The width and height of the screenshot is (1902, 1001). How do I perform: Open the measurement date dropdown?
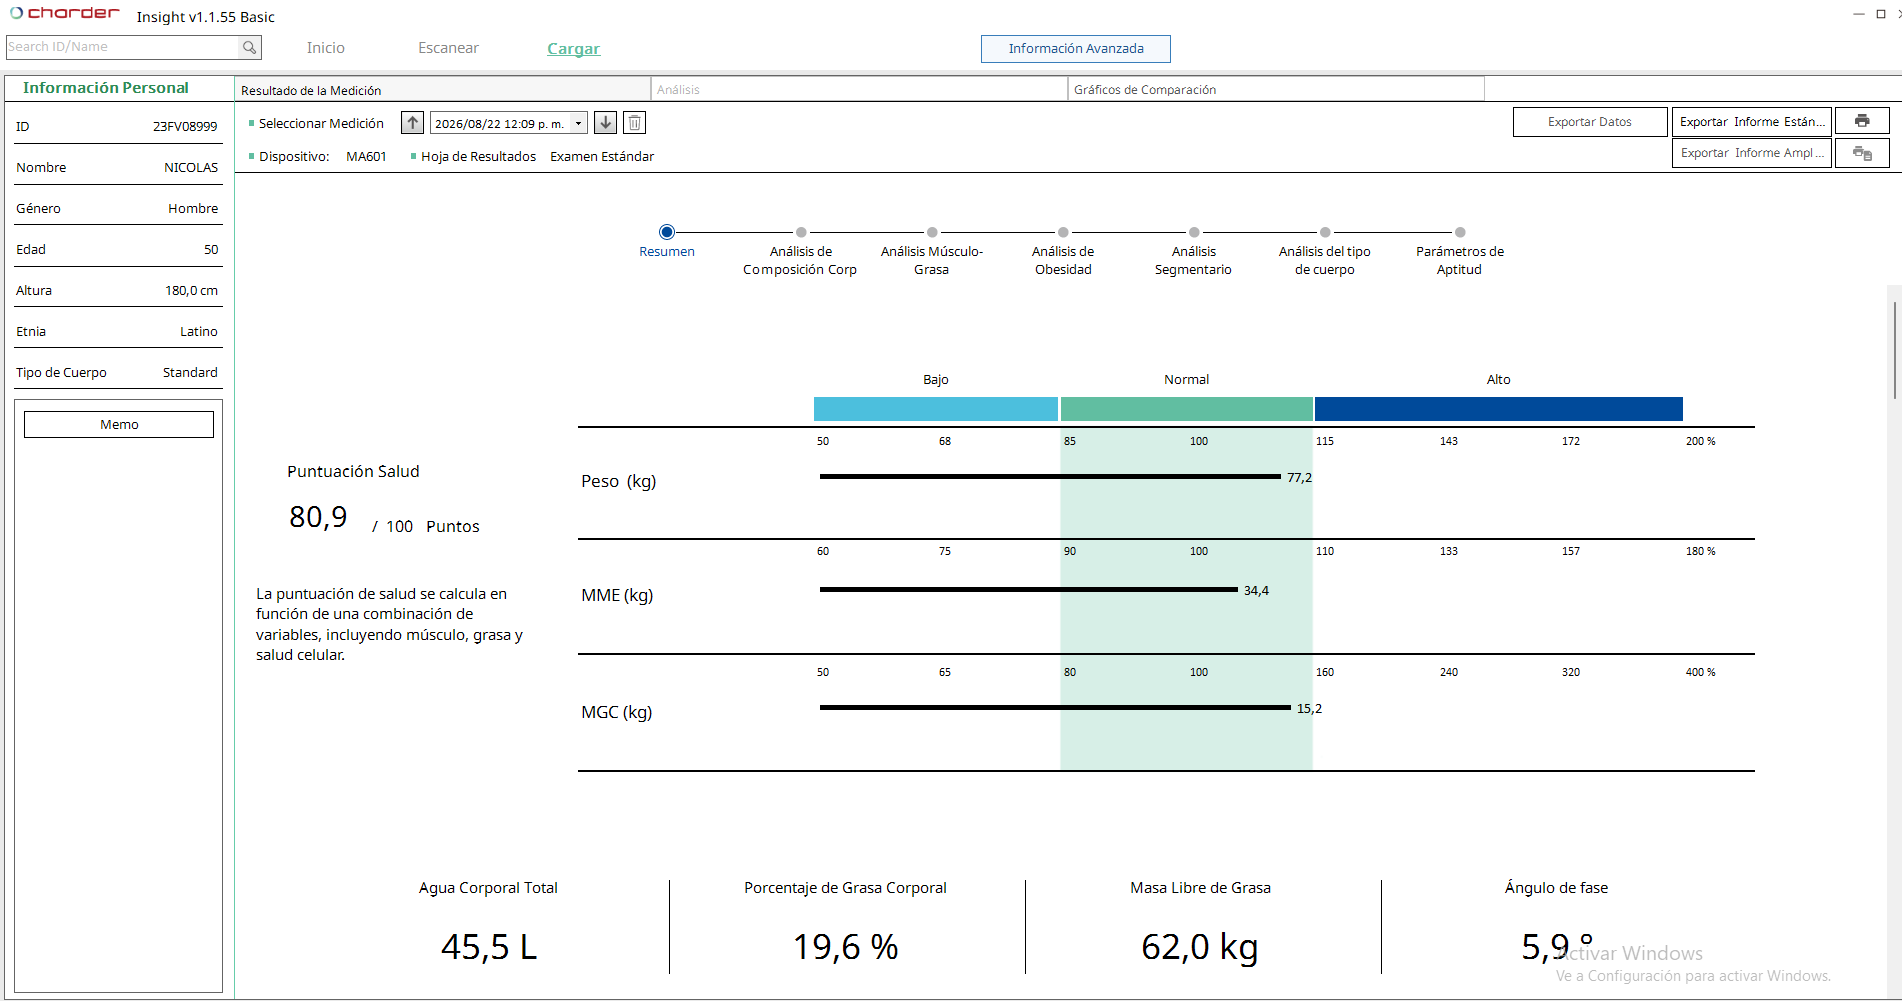(x=578, y=123)
